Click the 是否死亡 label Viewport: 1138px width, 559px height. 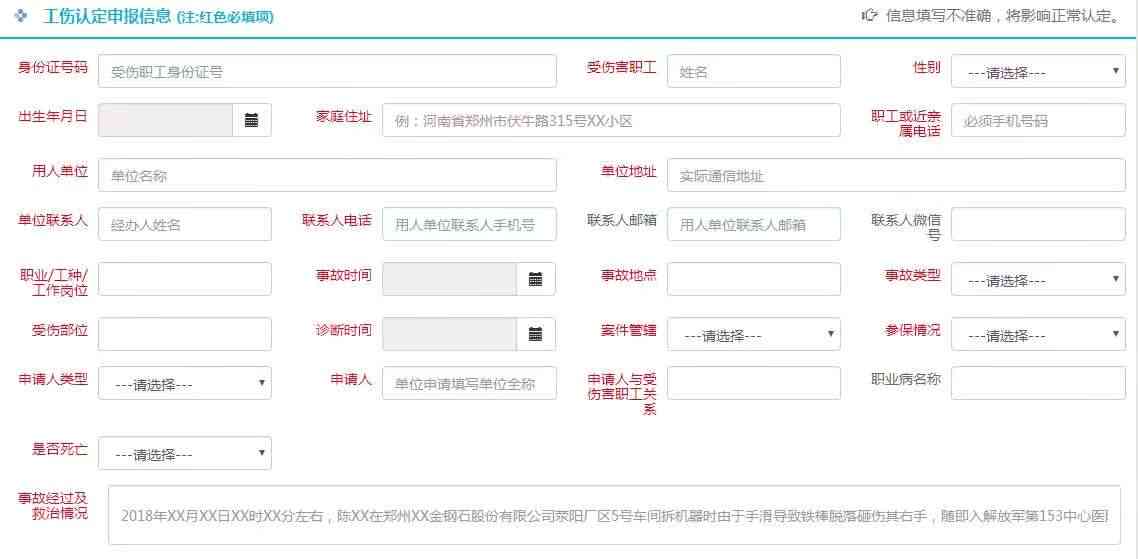(x=60, y=449)
